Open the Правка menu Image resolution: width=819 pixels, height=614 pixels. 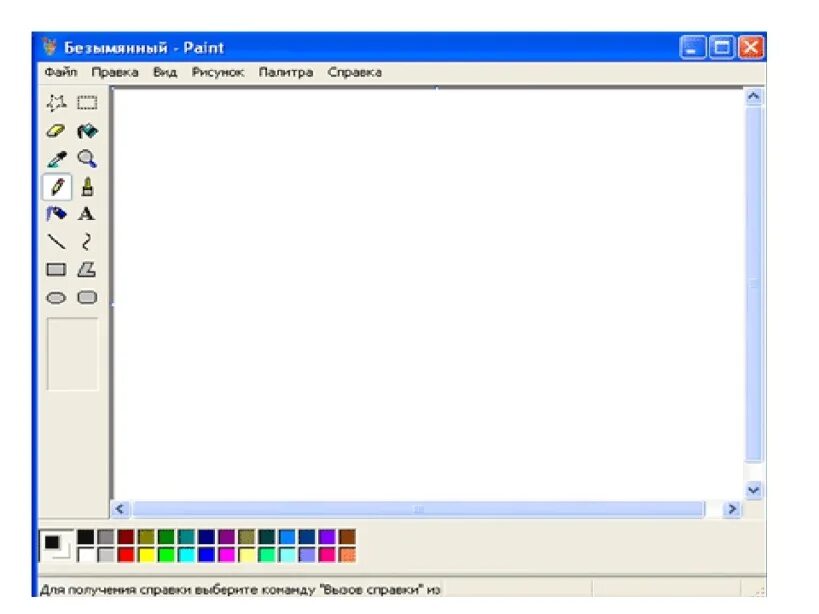[x=115, y=72]
